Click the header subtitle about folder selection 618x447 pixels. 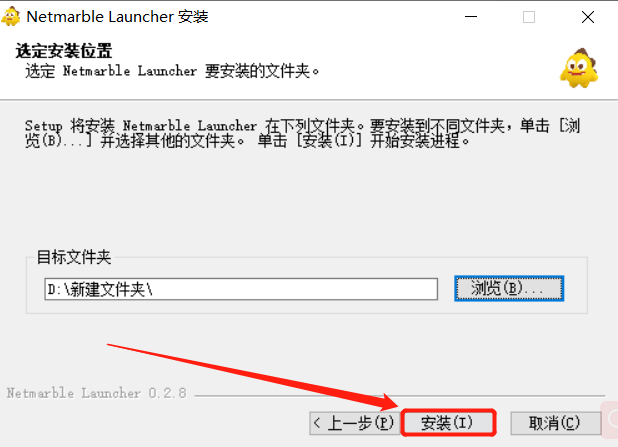pyautogui.click(x=172, y=71)
